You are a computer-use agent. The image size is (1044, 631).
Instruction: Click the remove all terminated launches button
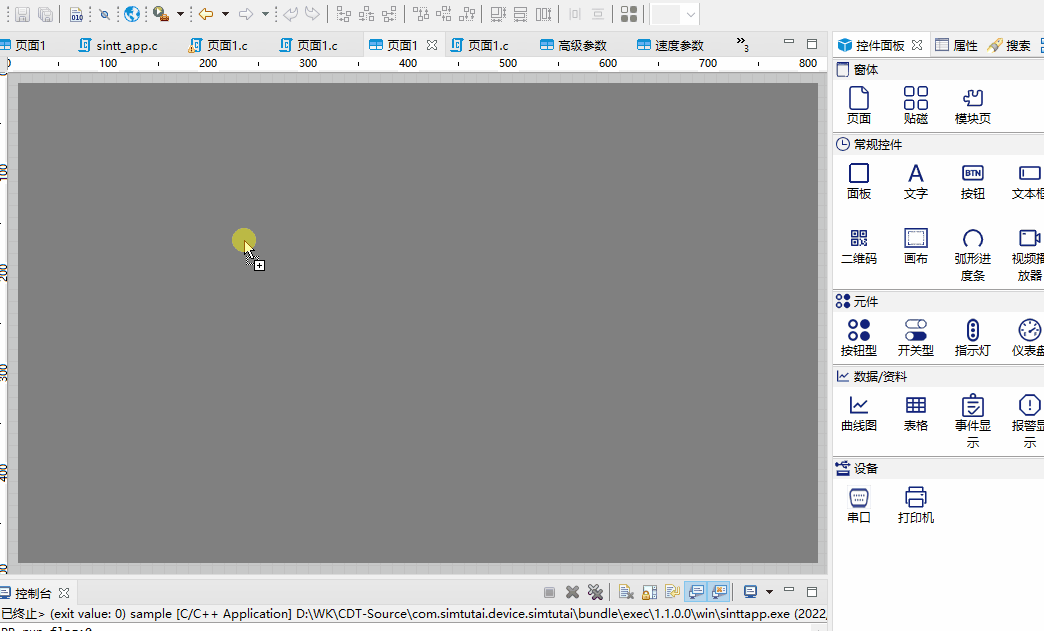[595, 592]
